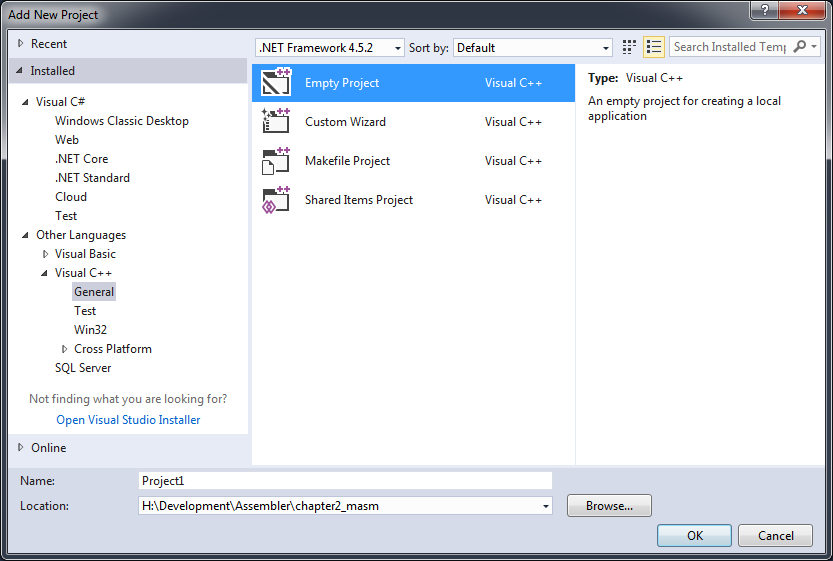Click the Open Visual Studio Installer link

(128, 420)
